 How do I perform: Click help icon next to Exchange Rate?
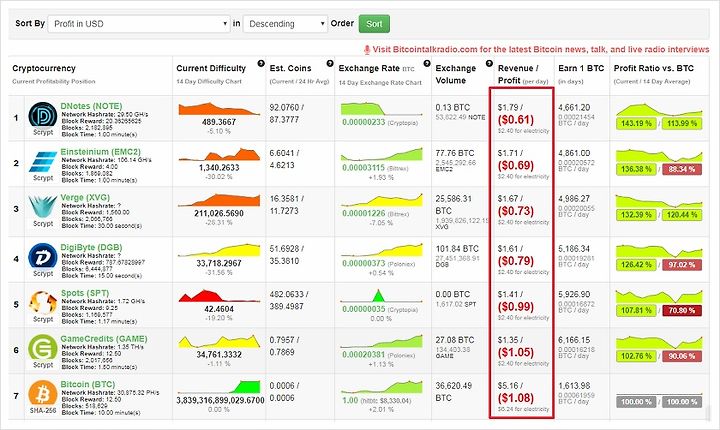point(427,63)
